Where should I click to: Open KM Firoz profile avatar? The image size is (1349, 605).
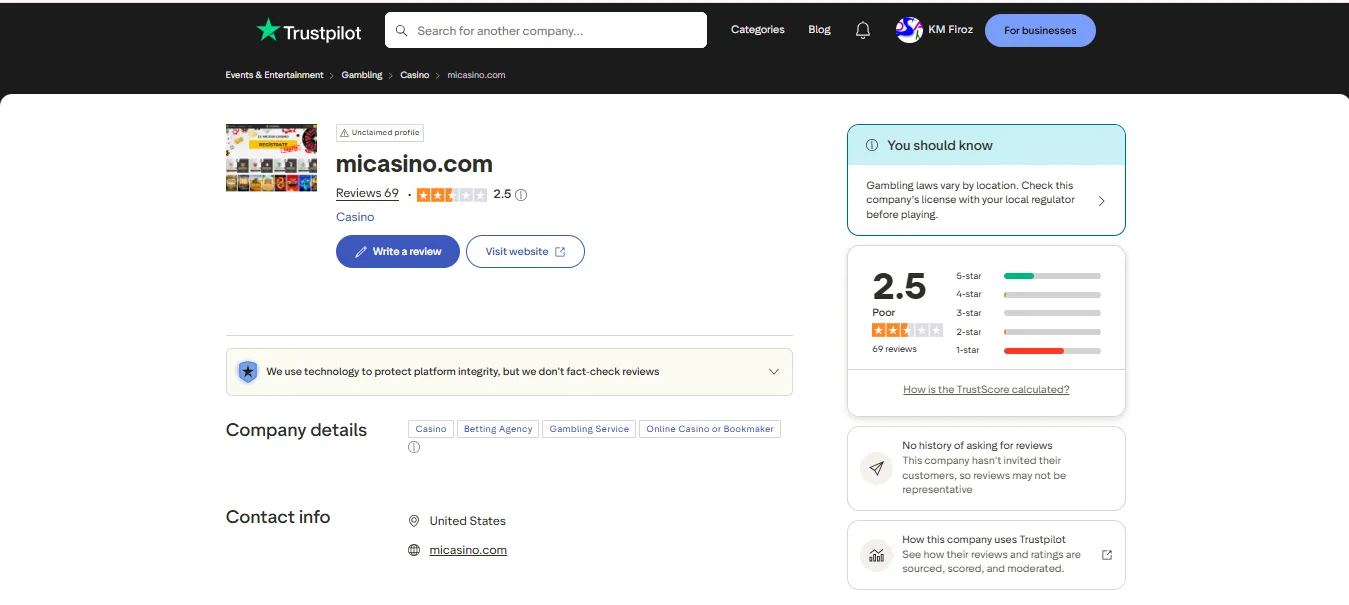[x=909, y=30]
